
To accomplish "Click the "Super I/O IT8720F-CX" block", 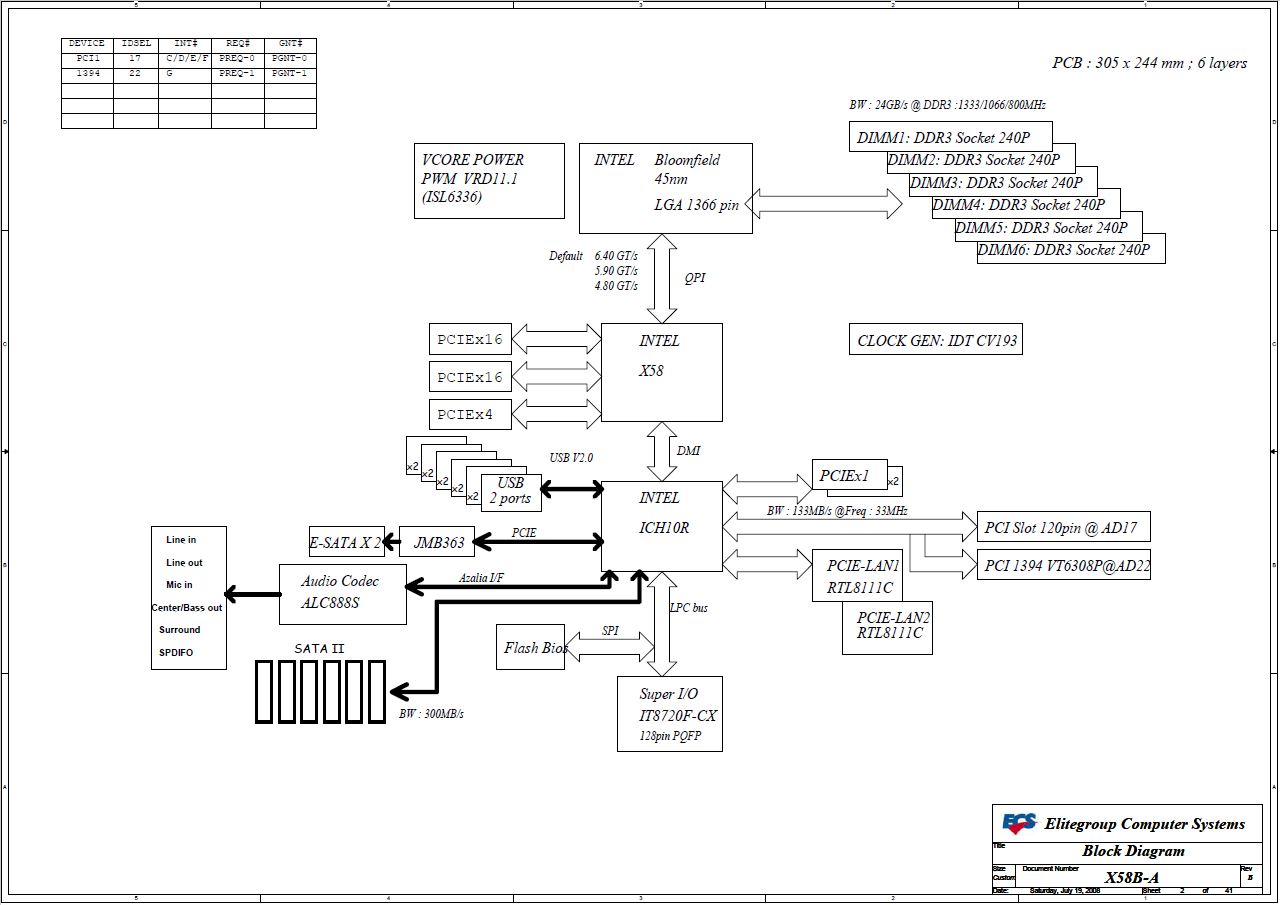I will pyautogui.click(x=670, y=714).
